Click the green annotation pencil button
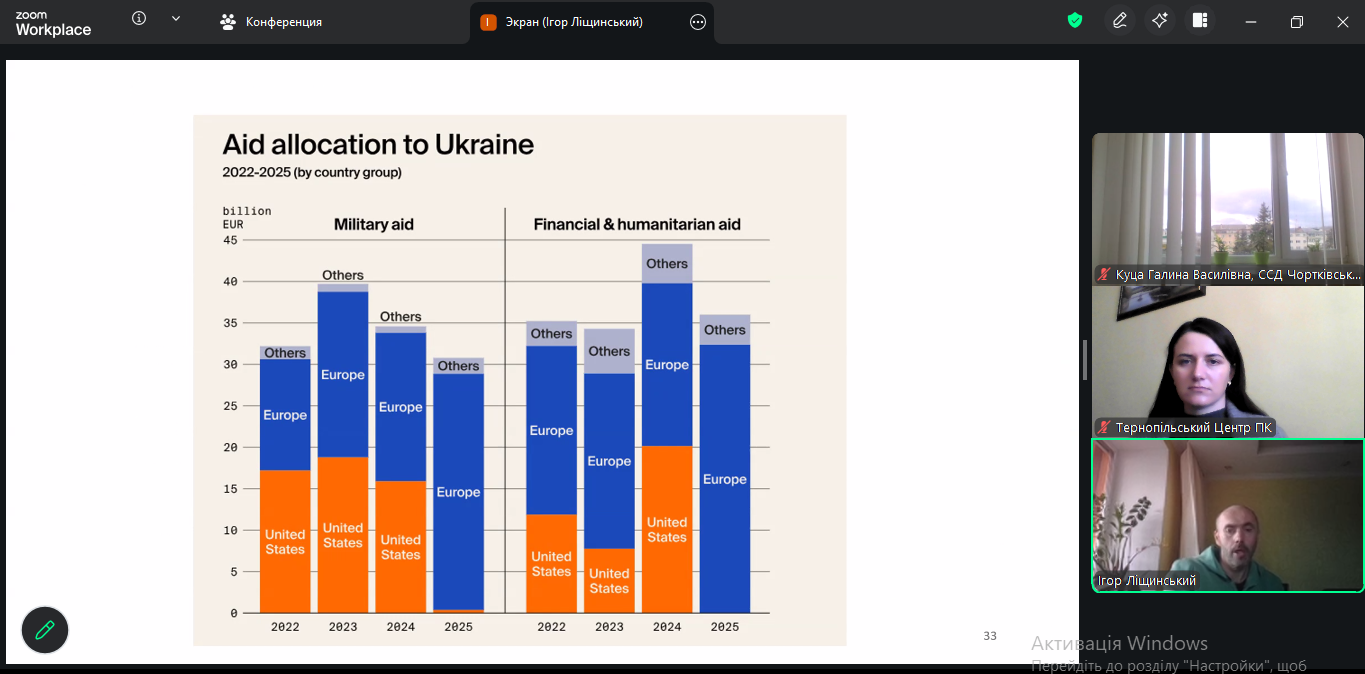Image resolution: width=1365 pixels, height=674 pixels. click(45, 630)
